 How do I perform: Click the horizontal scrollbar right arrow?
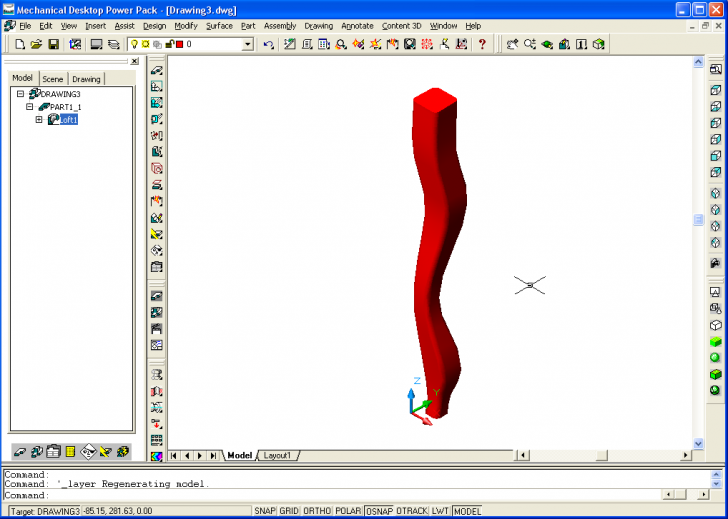[686, 455]
